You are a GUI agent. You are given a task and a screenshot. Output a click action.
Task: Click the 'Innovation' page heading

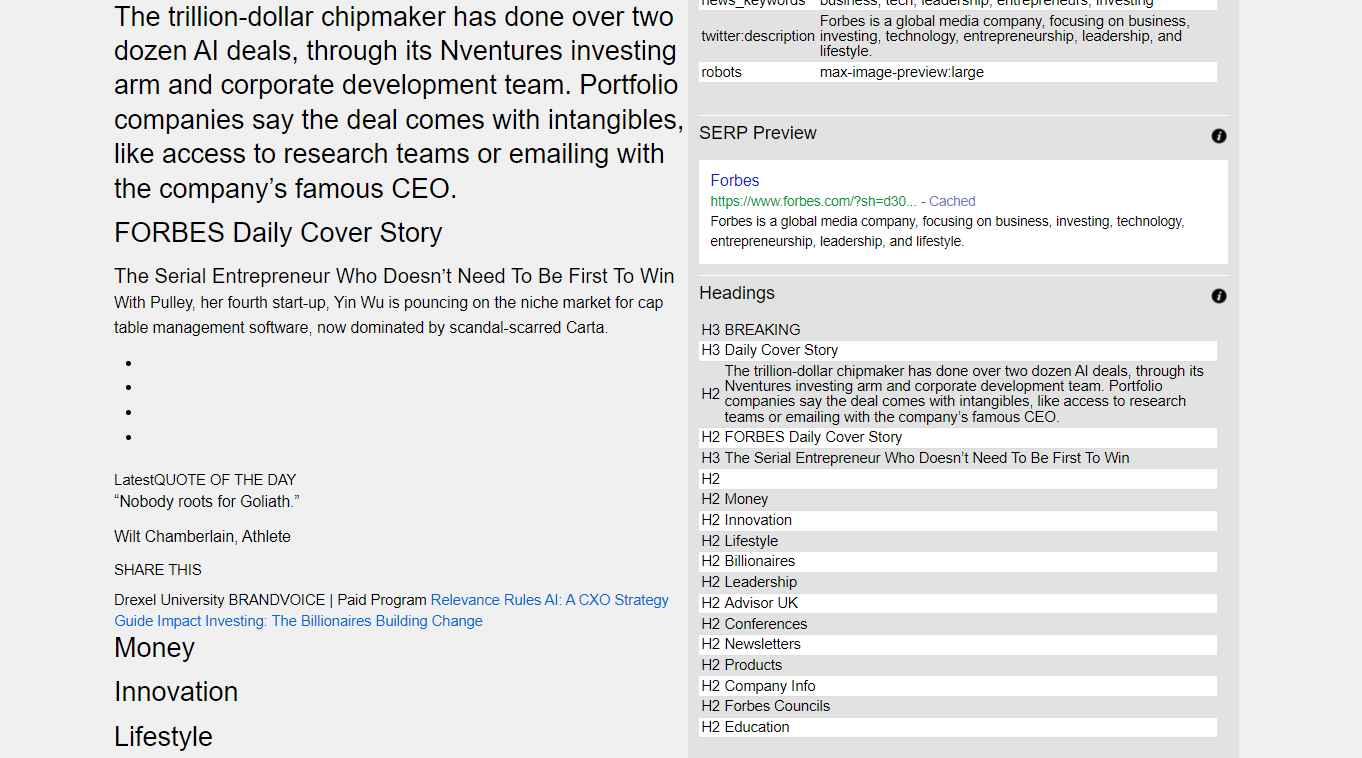(x=176, y=692)
